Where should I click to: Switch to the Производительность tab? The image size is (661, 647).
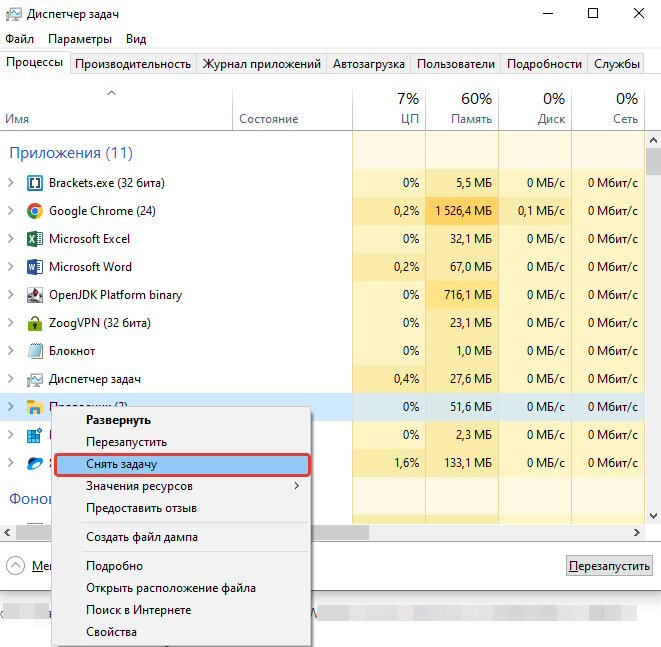click(x=133, y=64)
